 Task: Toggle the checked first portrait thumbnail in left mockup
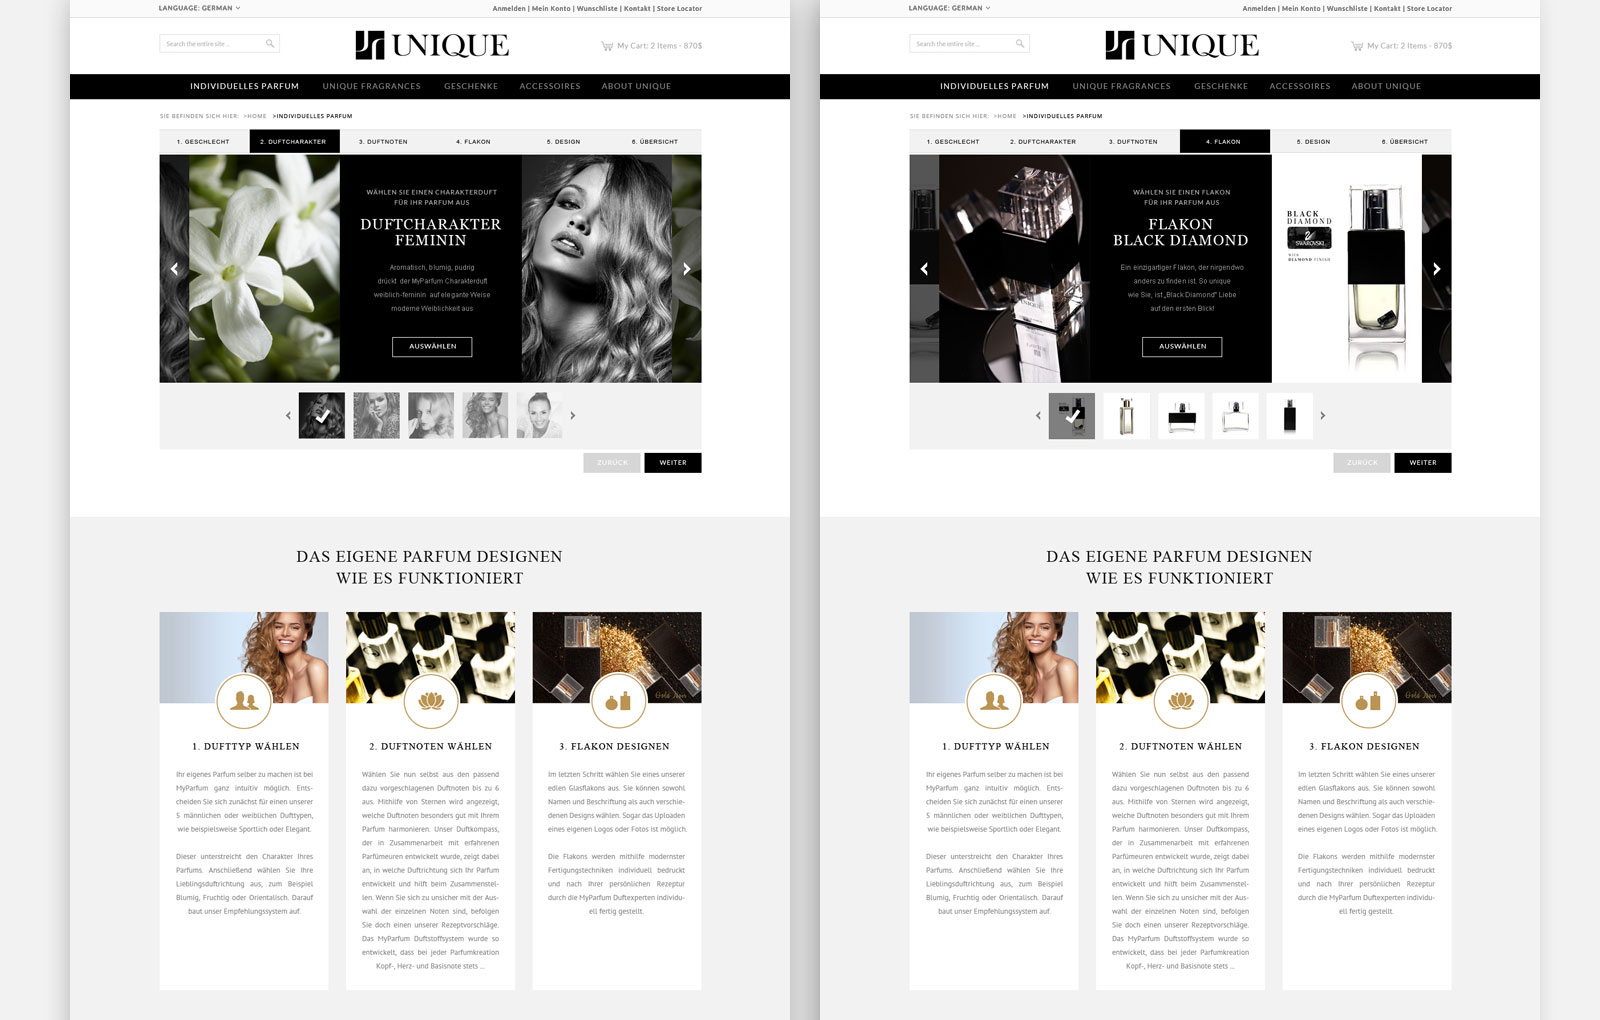[x=322, y=415]
